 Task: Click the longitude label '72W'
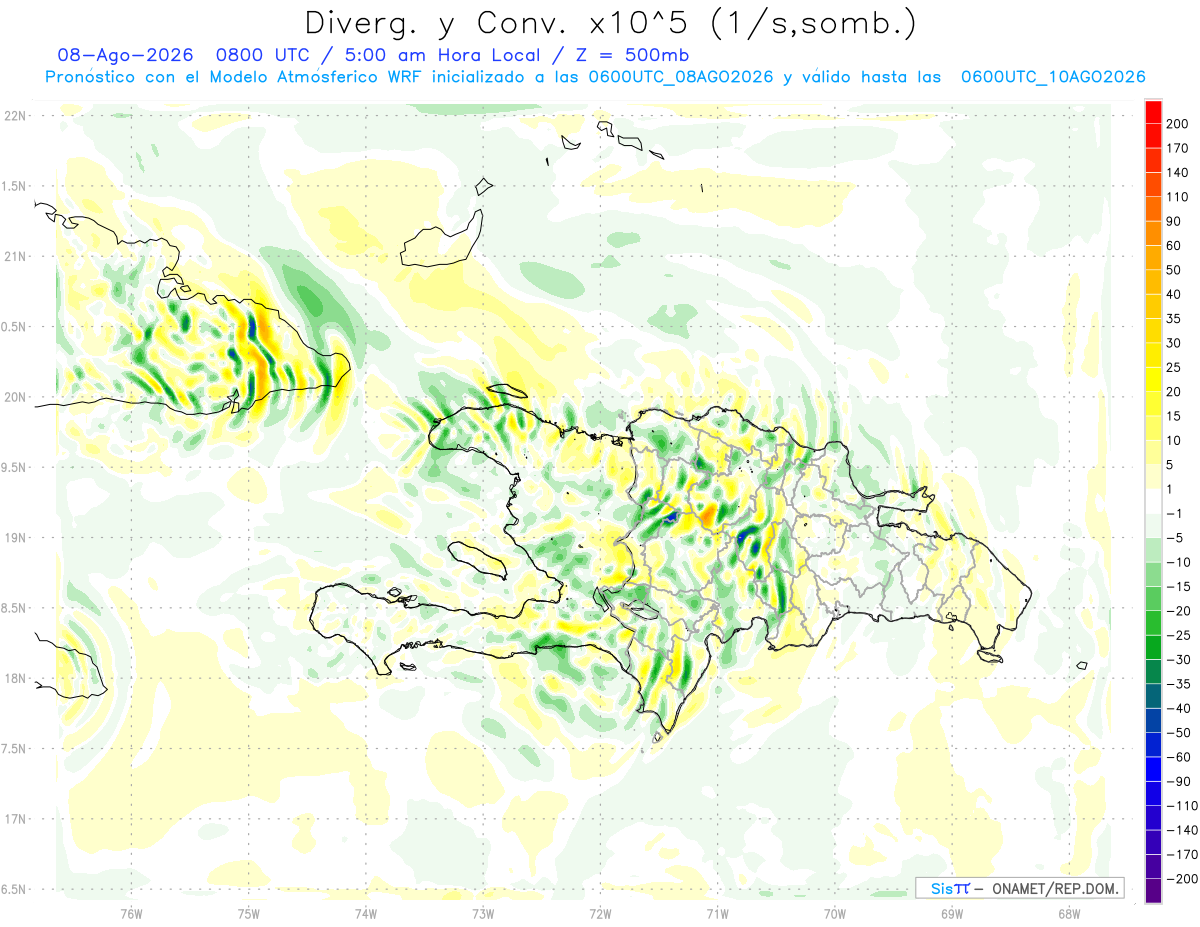tap(600, 914)
